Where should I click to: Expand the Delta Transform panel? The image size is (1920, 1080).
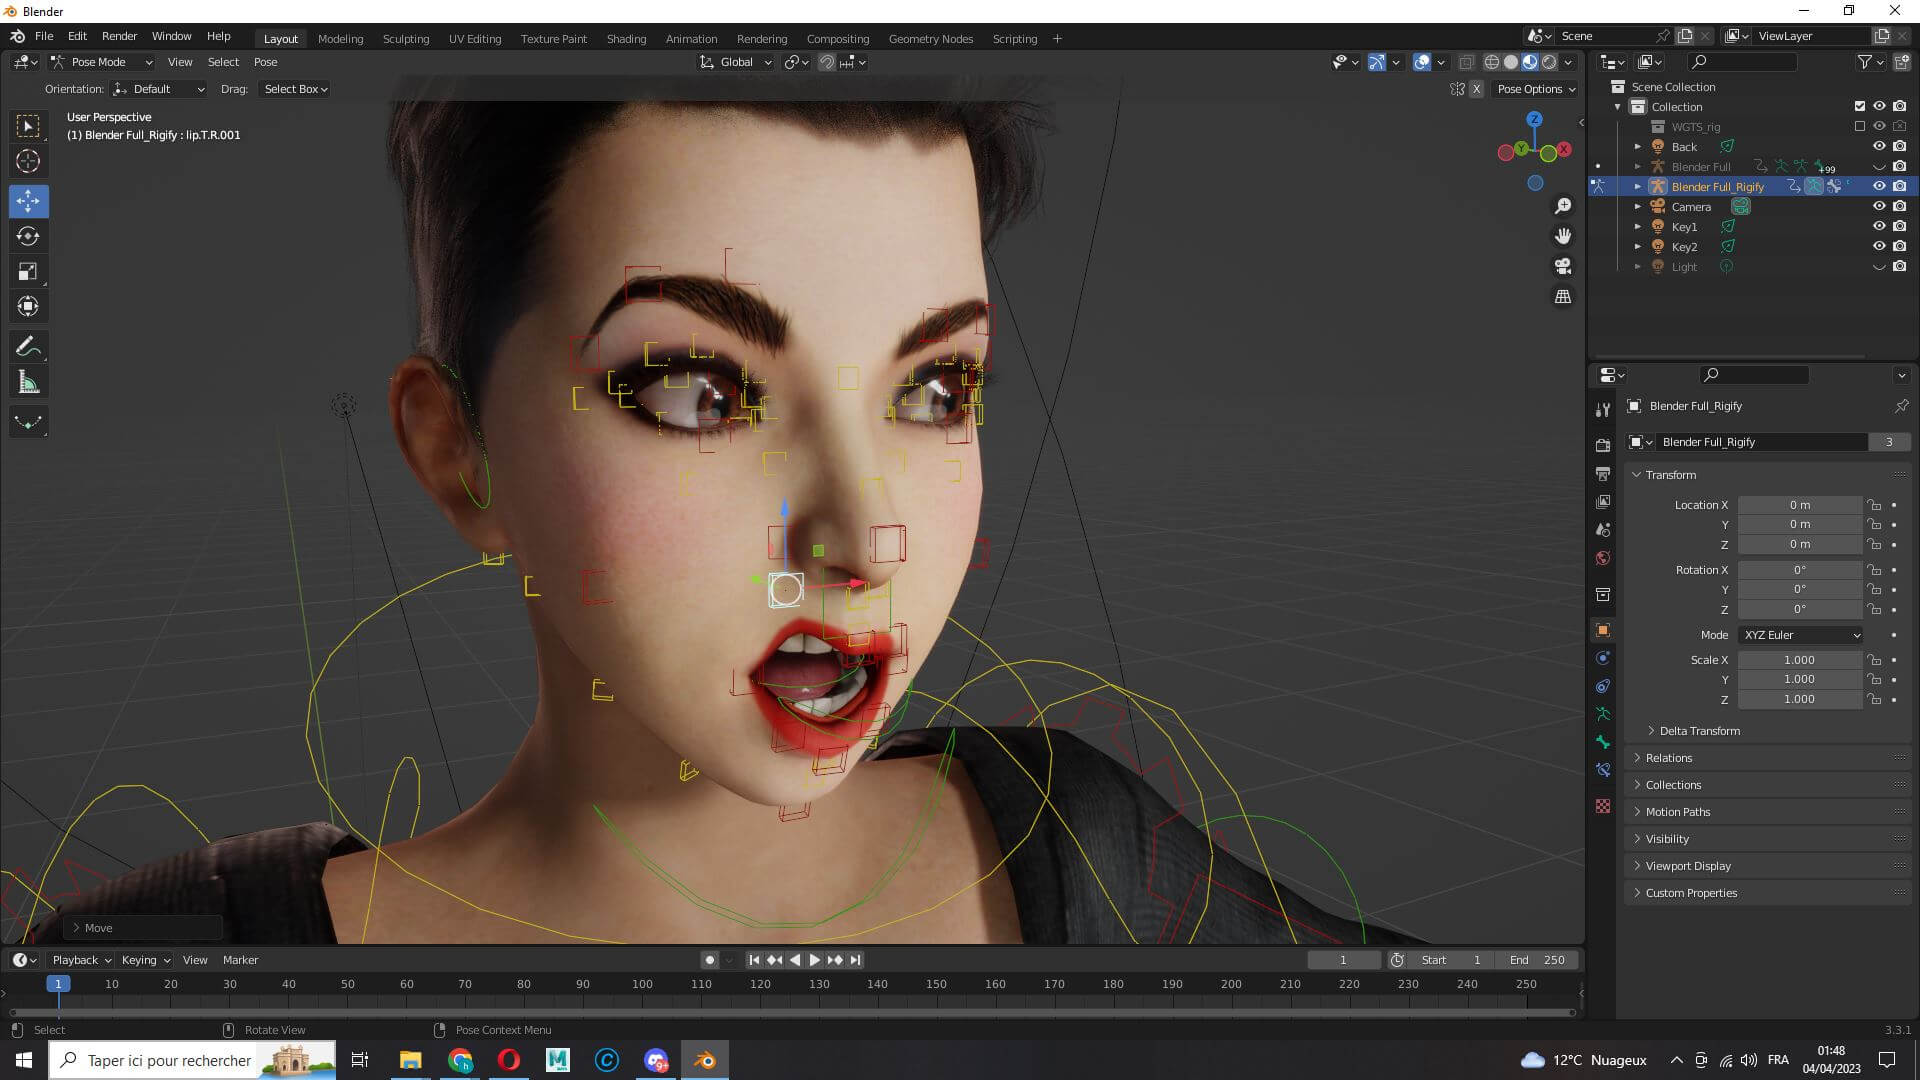tap(1699, 731)
